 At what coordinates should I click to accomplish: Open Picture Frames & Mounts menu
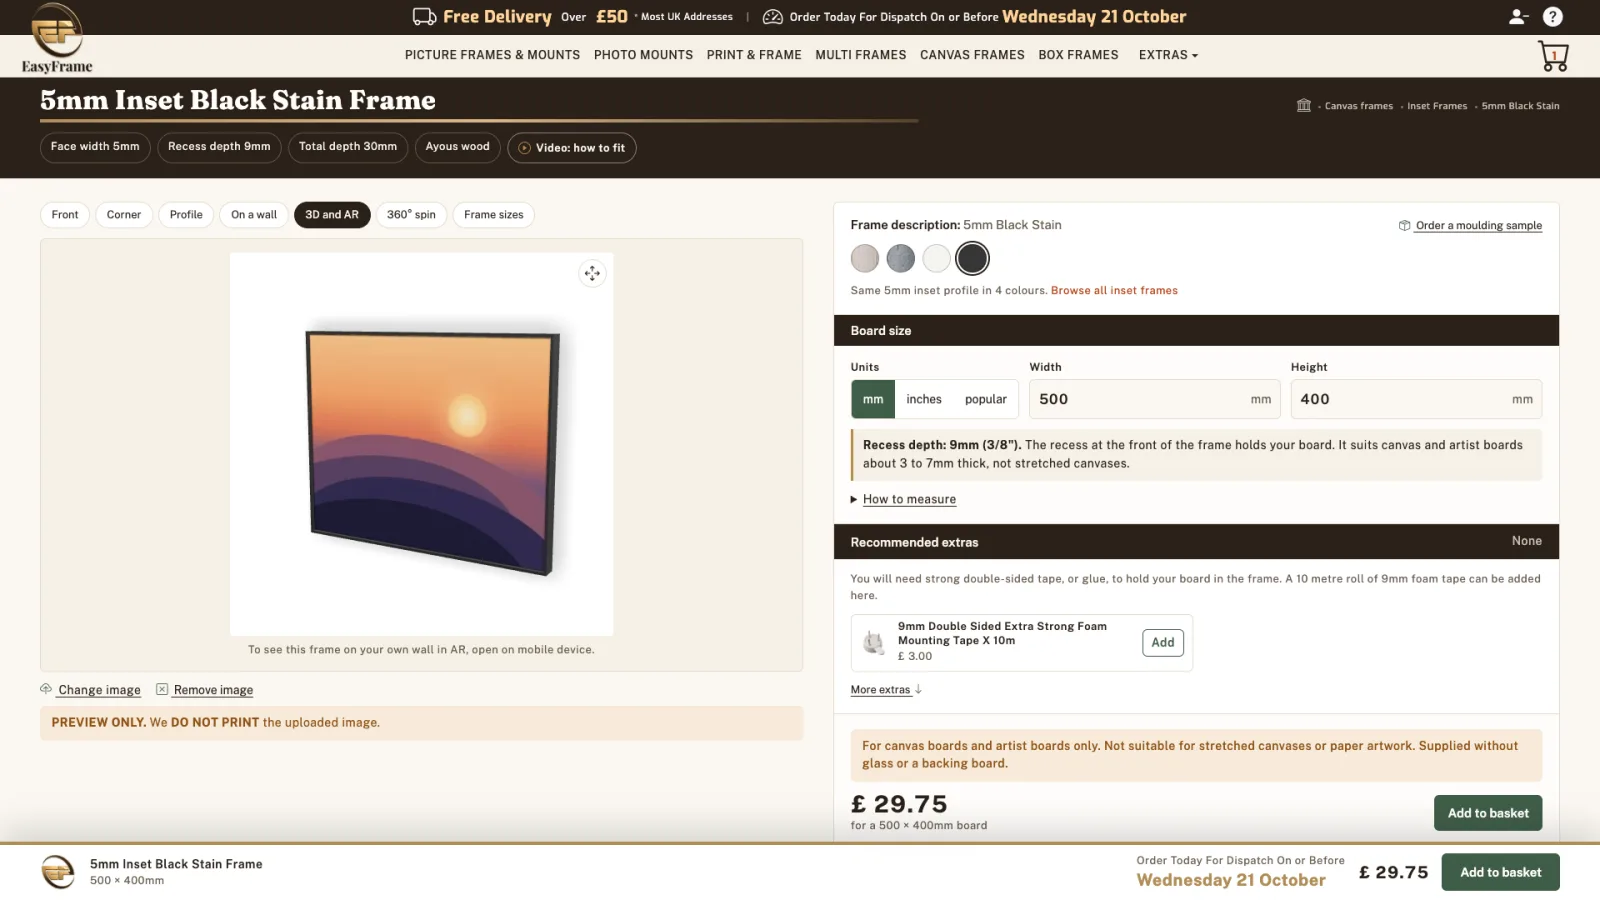pos(492,55)
